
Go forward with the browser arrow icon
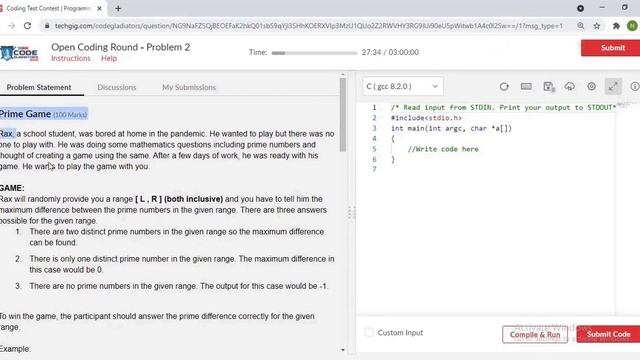[x=11, y=26]
